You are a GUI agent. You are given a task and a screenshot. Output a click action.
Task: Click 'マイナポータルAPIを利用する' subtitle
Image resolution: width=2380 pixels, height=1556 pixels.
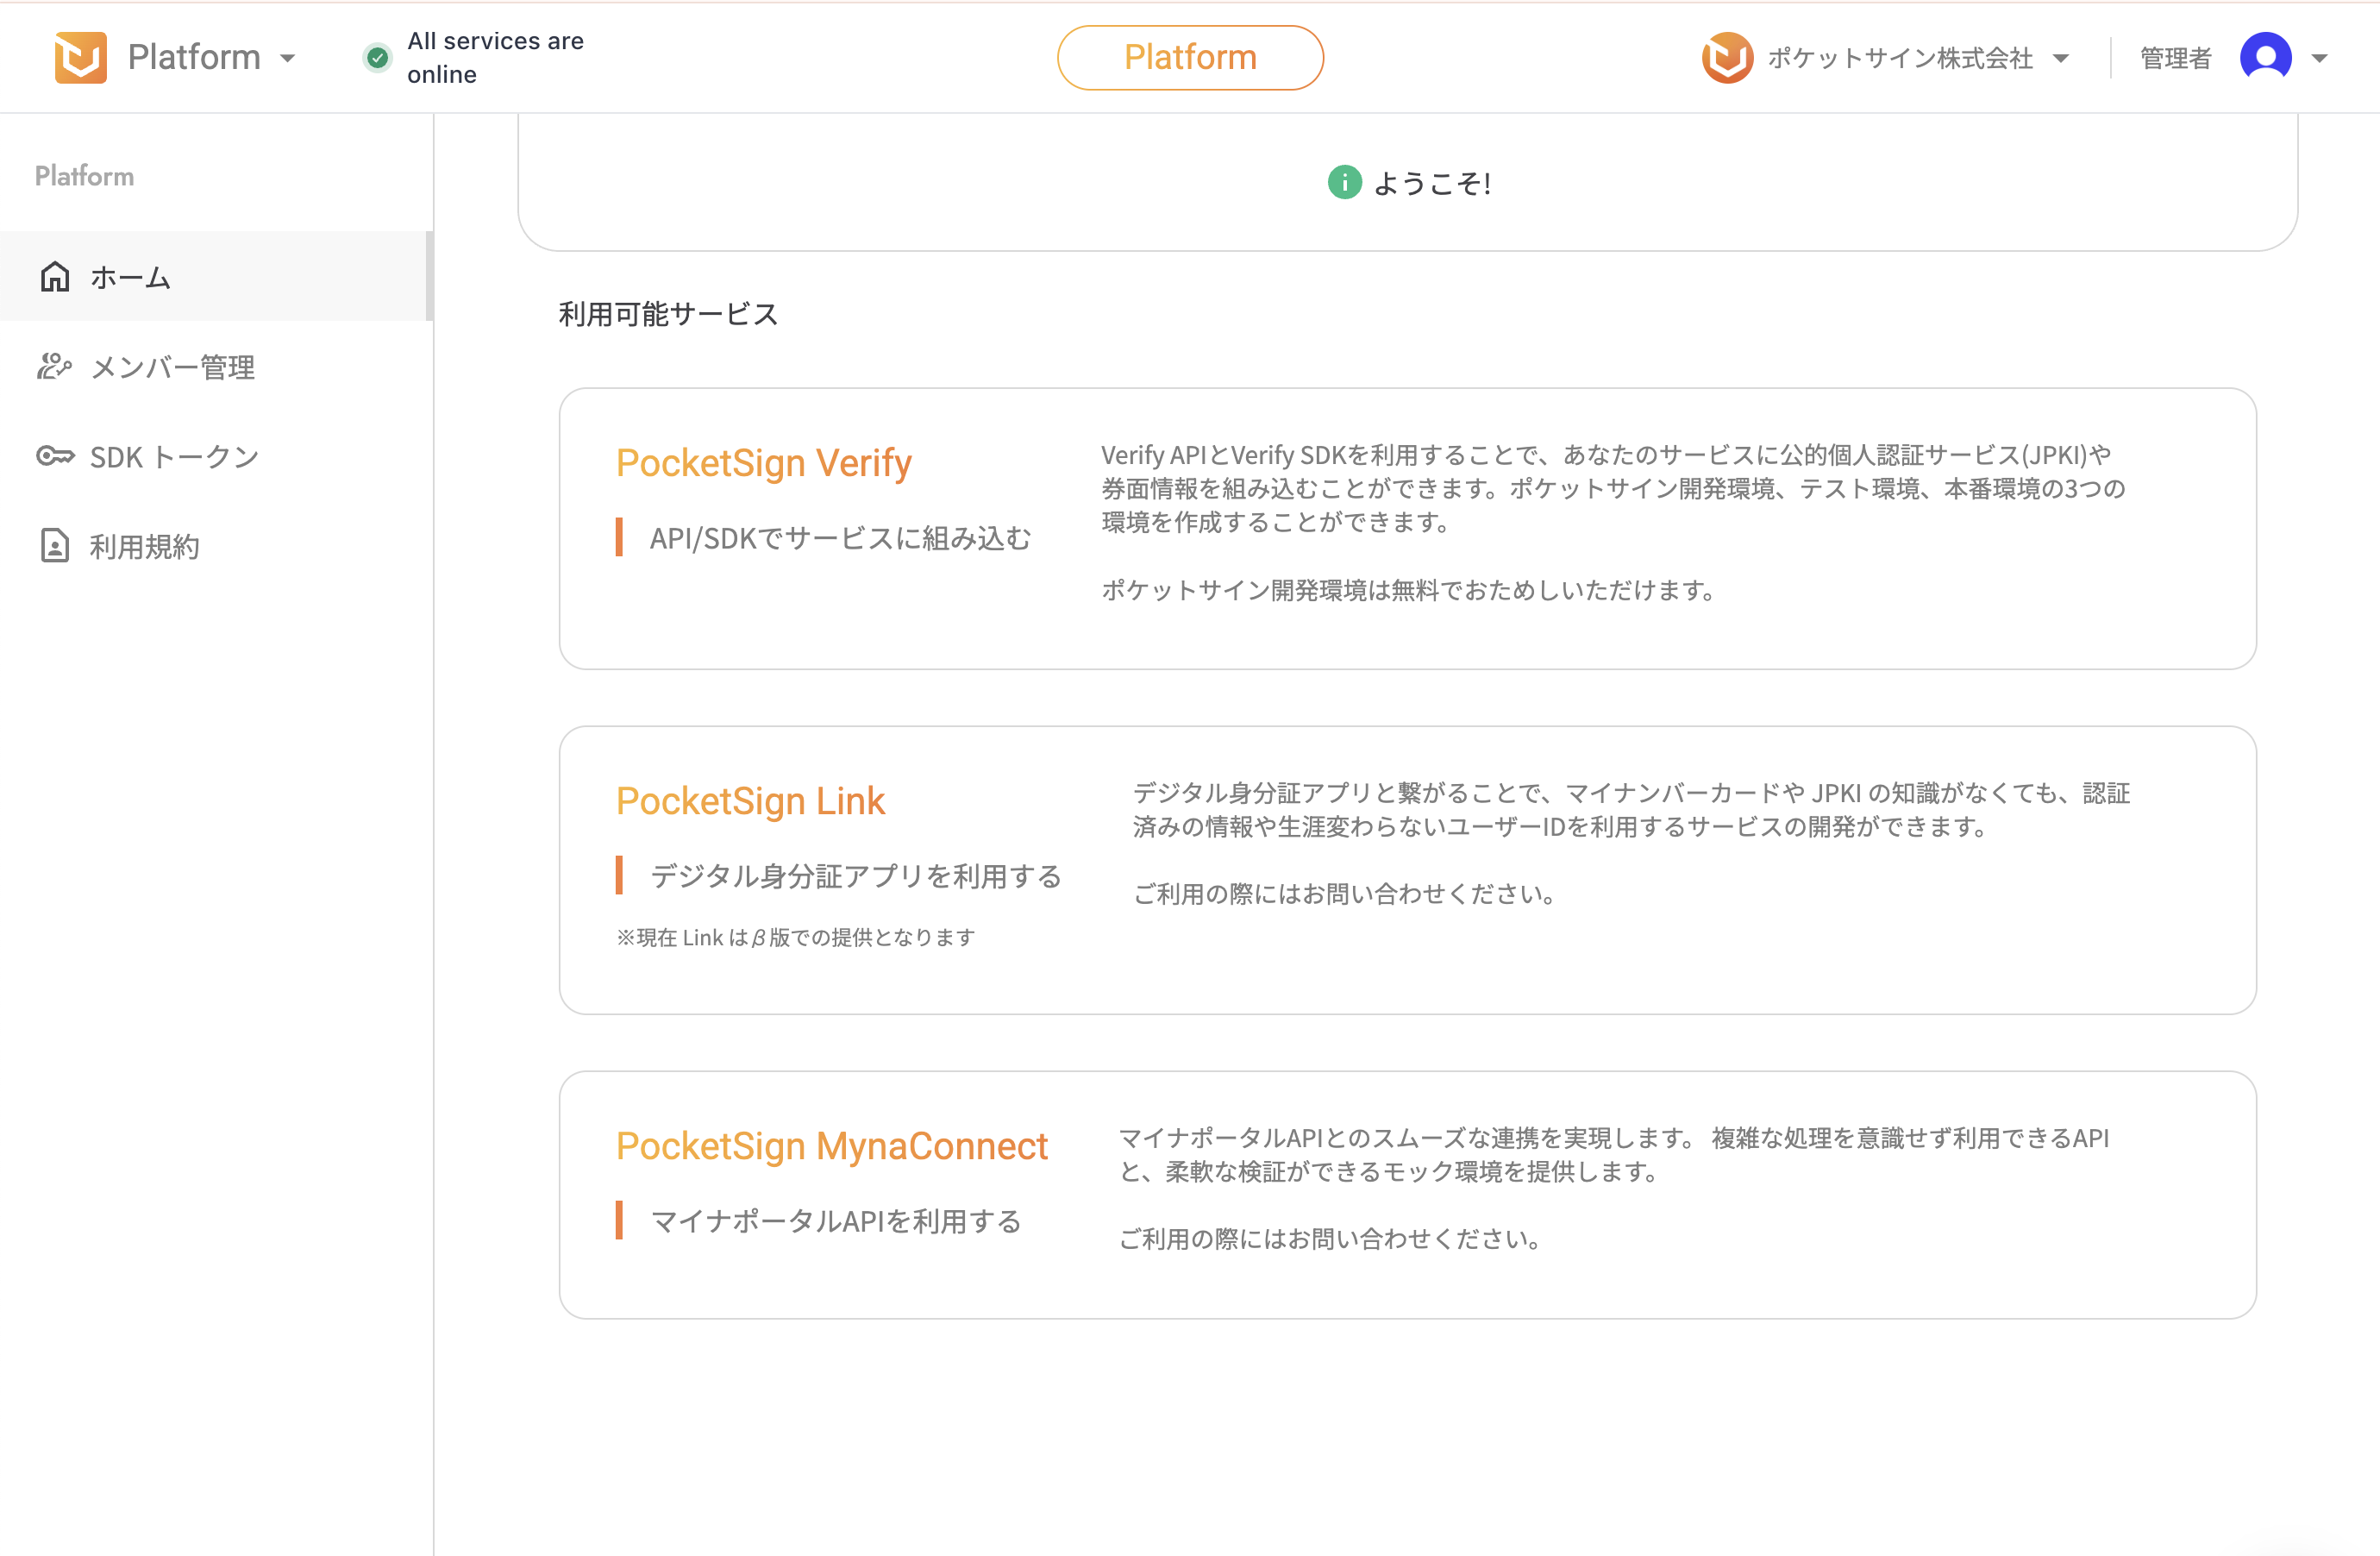836,1221
